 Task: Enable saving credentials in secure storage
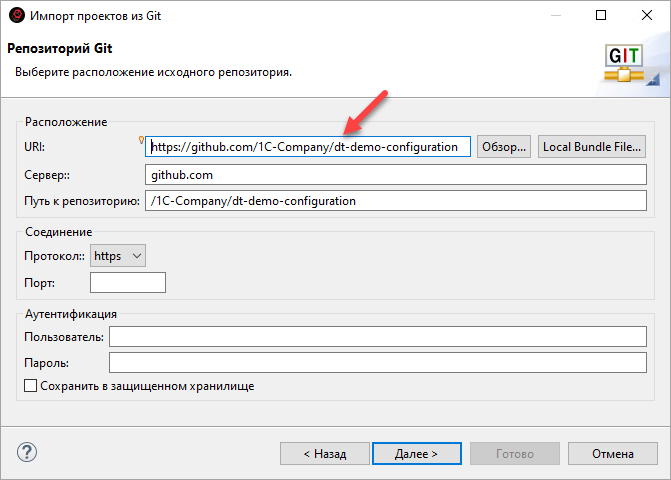click(31, 385)
